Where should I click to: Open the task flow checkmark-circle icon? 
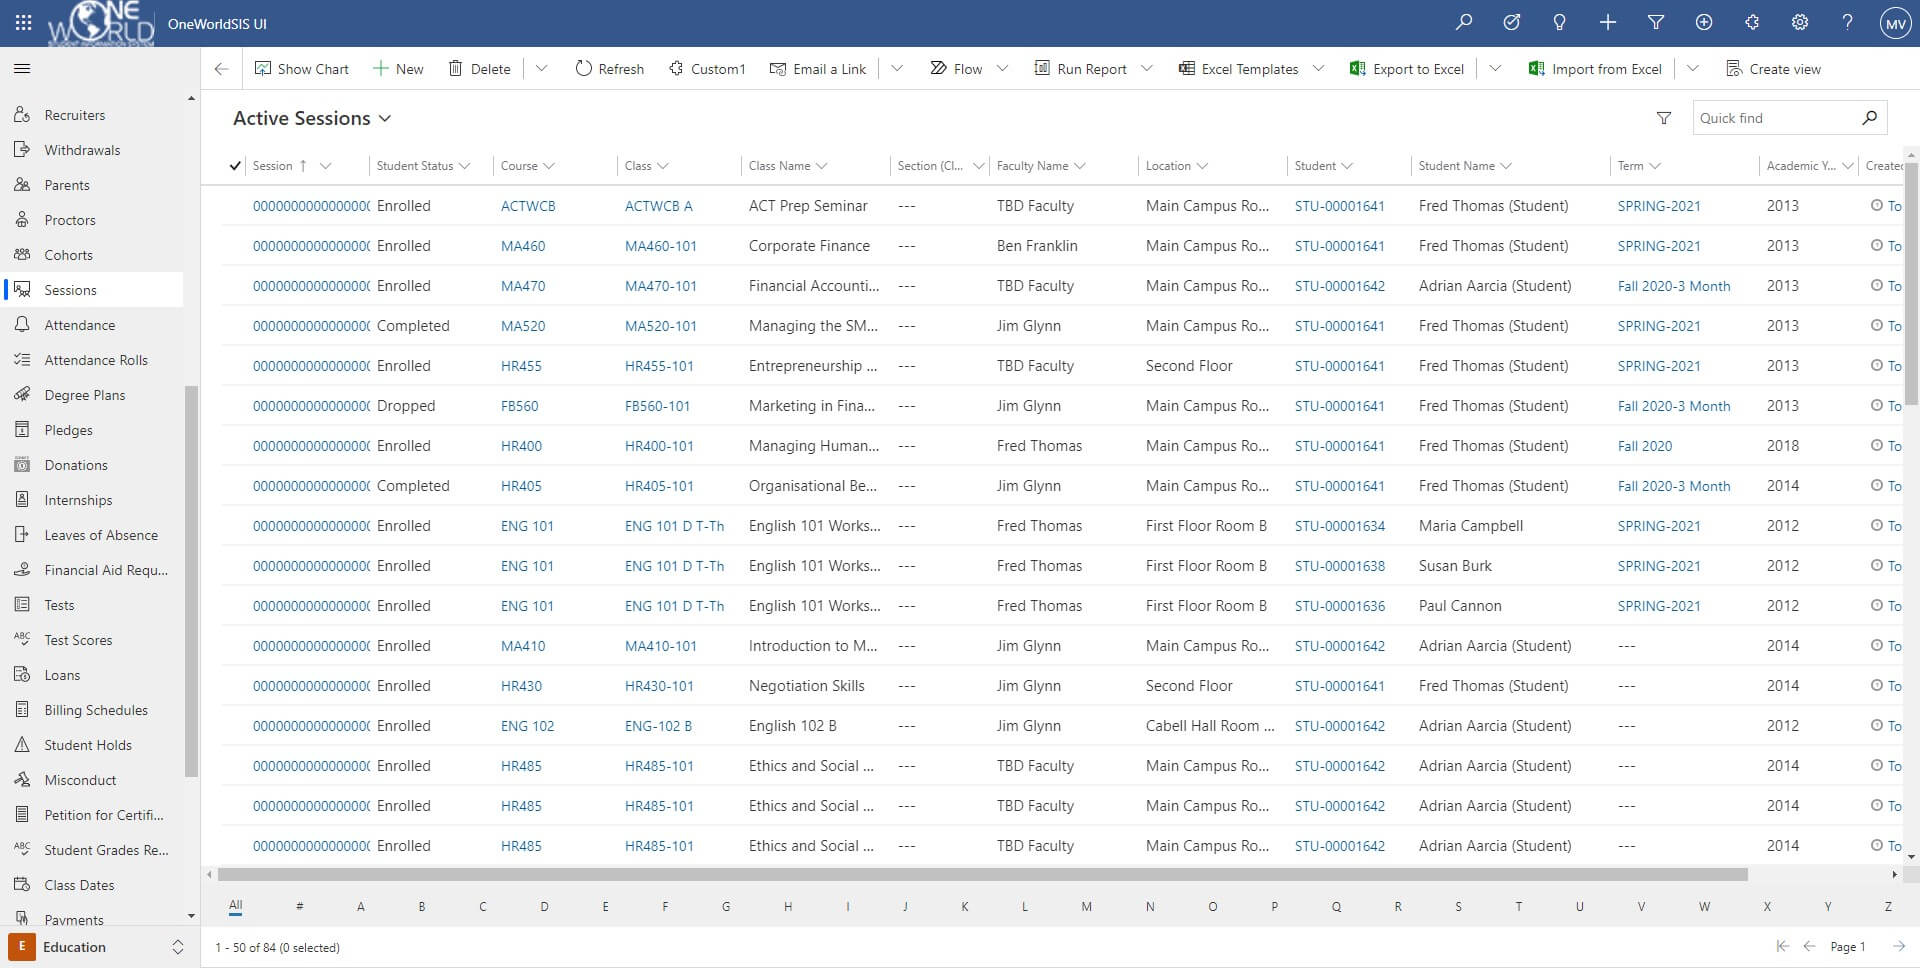click(x=1512, y=22)
